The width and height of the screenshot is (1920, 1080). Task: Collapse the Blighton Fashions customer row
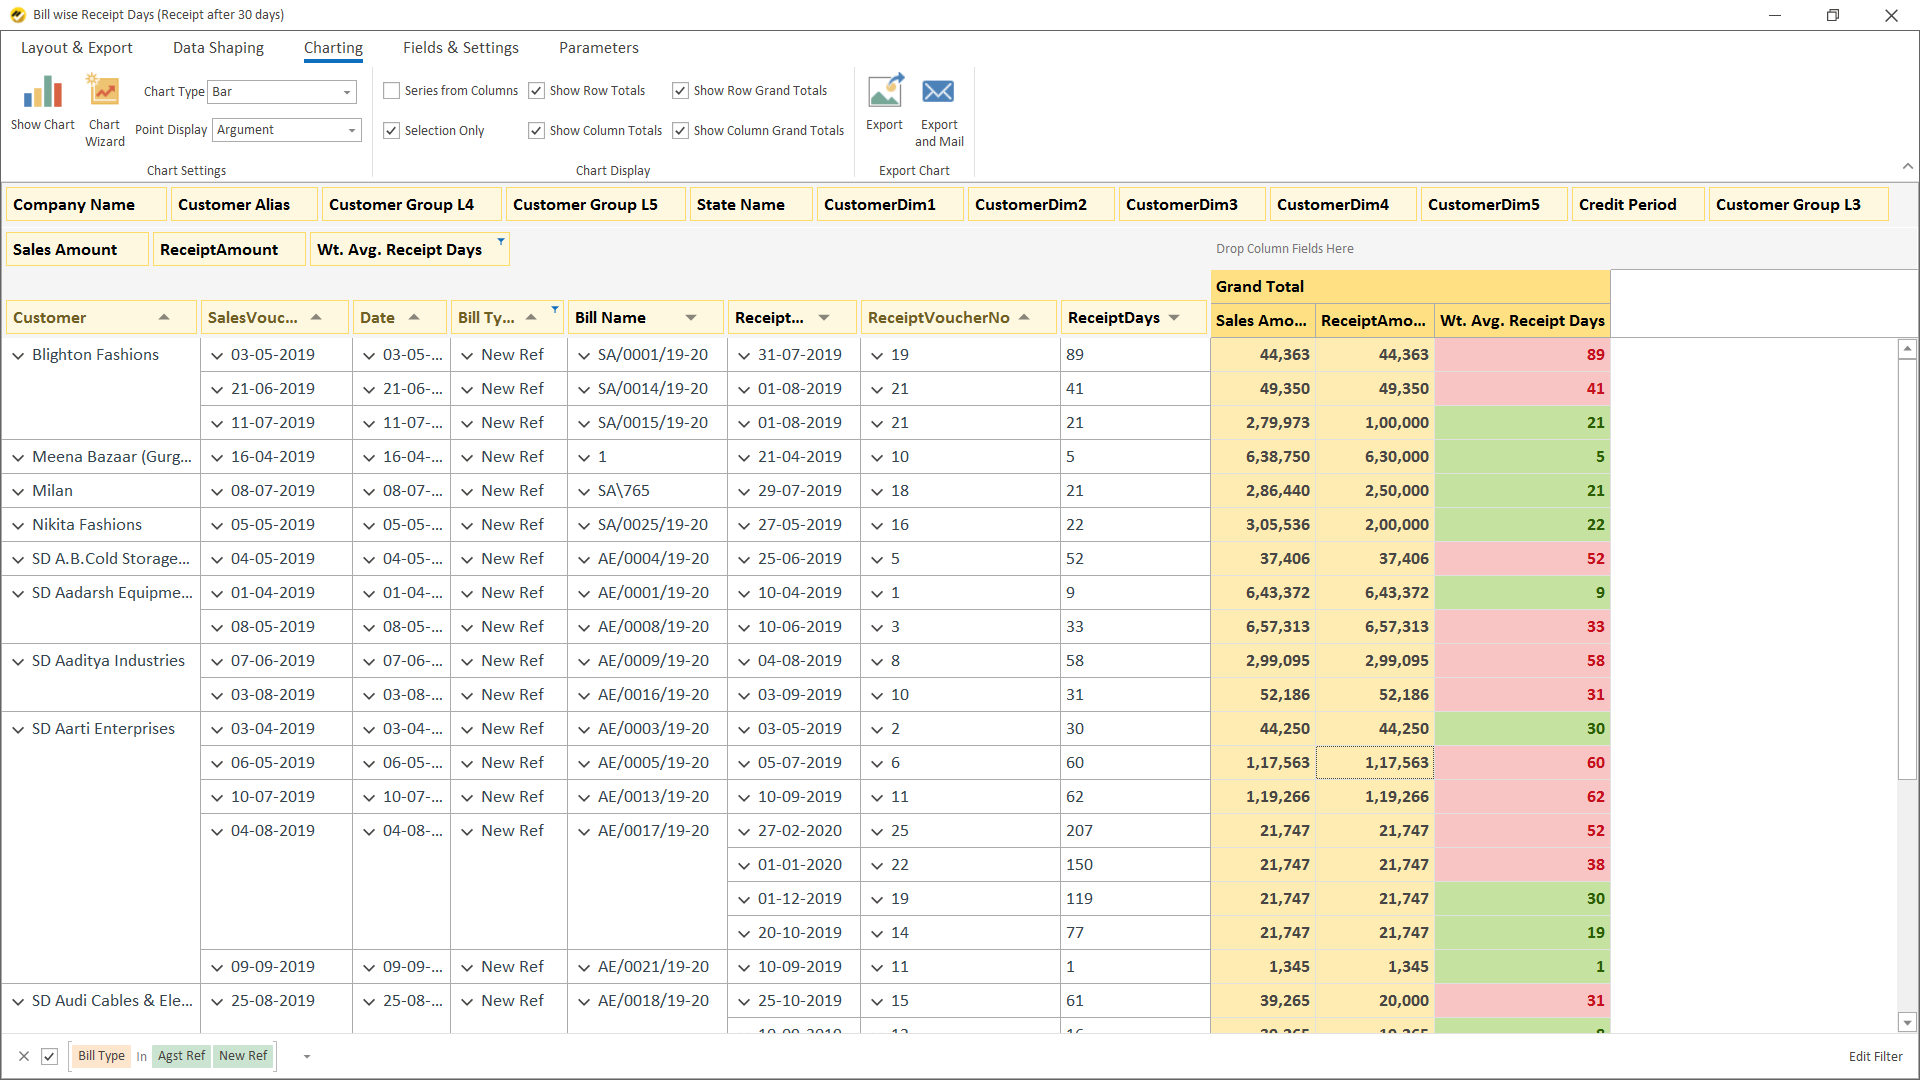tap(18, 355)
